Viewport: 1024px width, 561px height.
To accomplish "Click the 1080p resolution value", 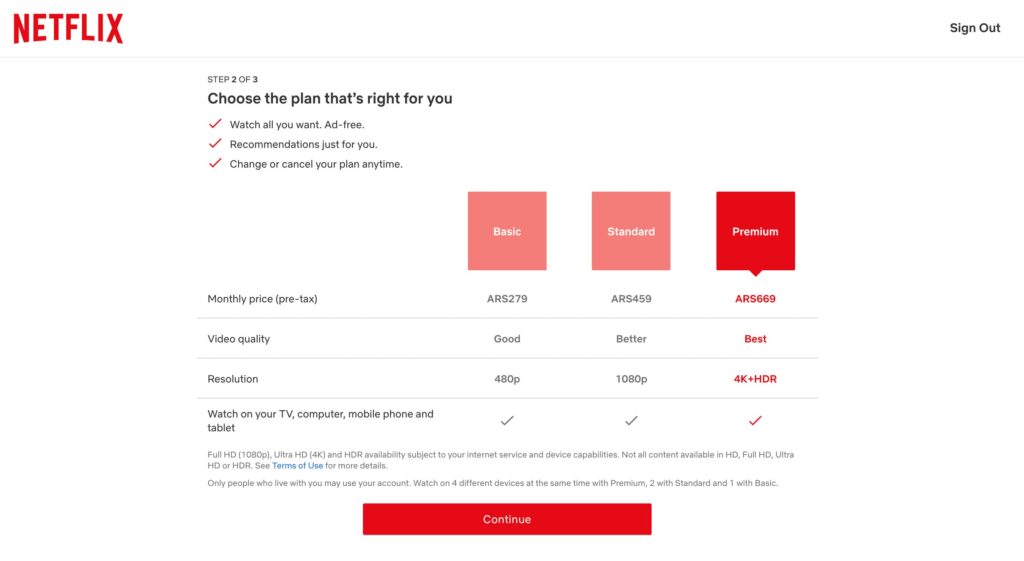I will 631,379.
